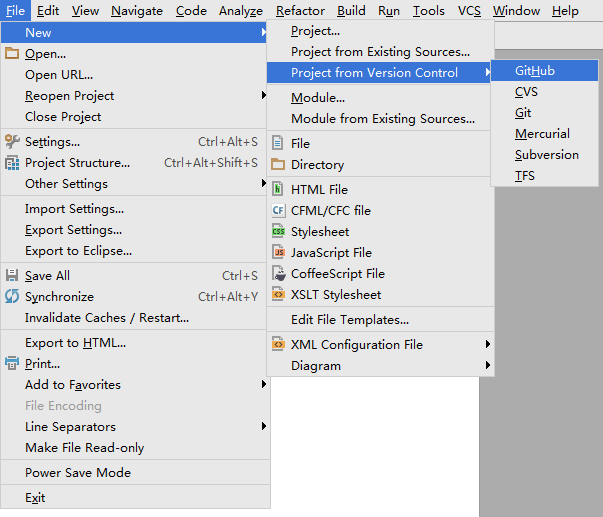Select Project... in New submenu
The width and height of the screenshot is (603, 517).
[x=380, y=31]
